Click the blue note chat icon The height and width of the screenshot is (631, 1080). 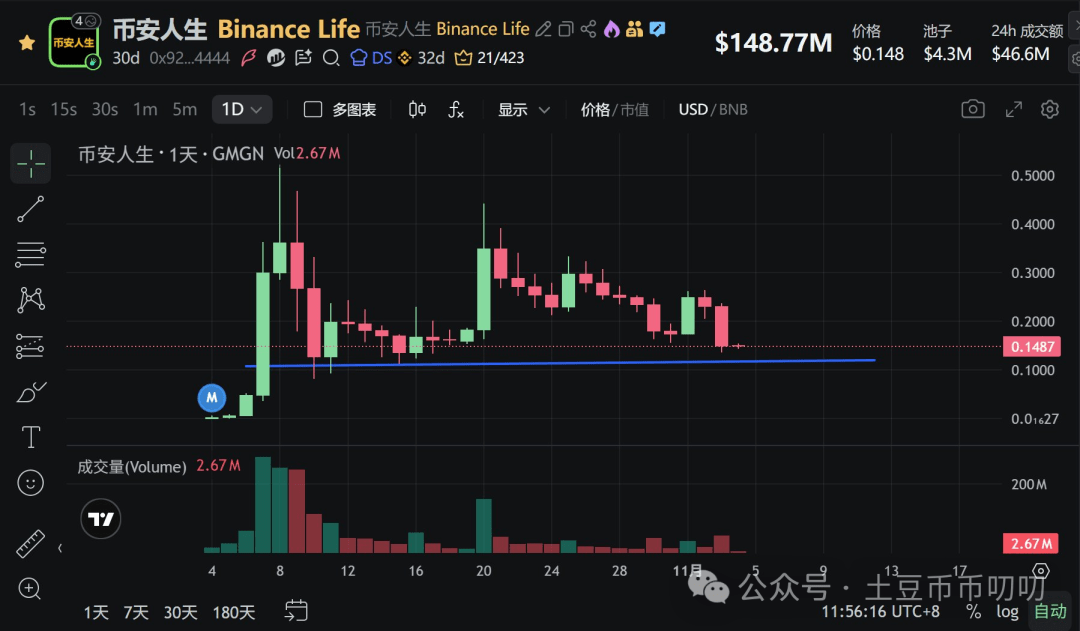[658, 29]
